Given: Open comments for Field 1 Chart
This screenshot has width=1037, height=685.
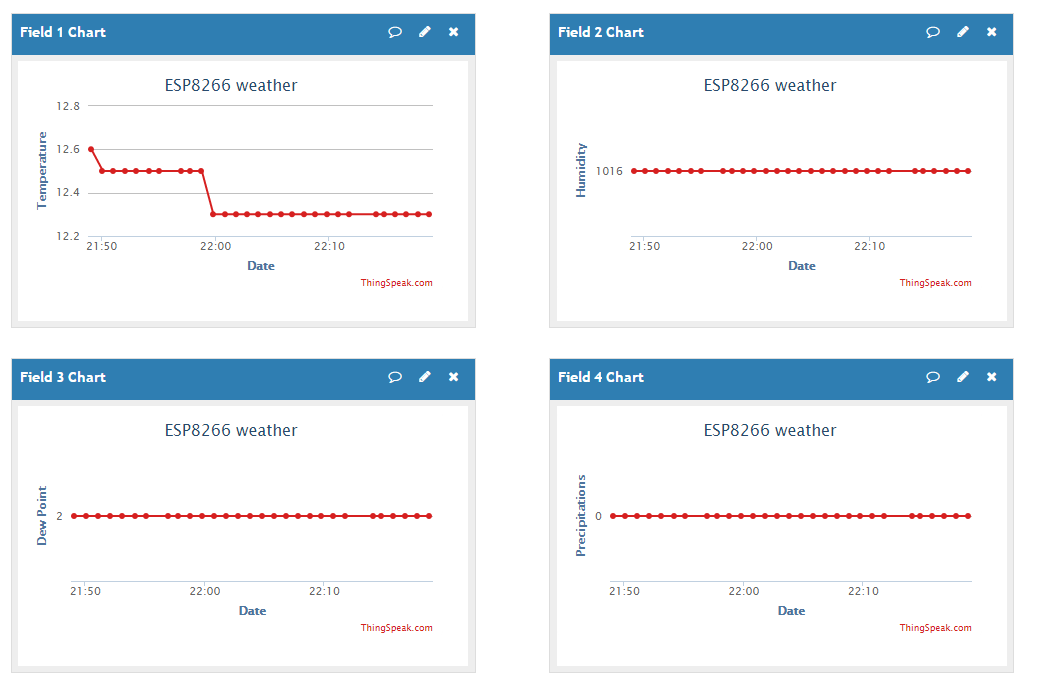Looking at the screenshot, I should pyautogui.click(x=395, y=32).
